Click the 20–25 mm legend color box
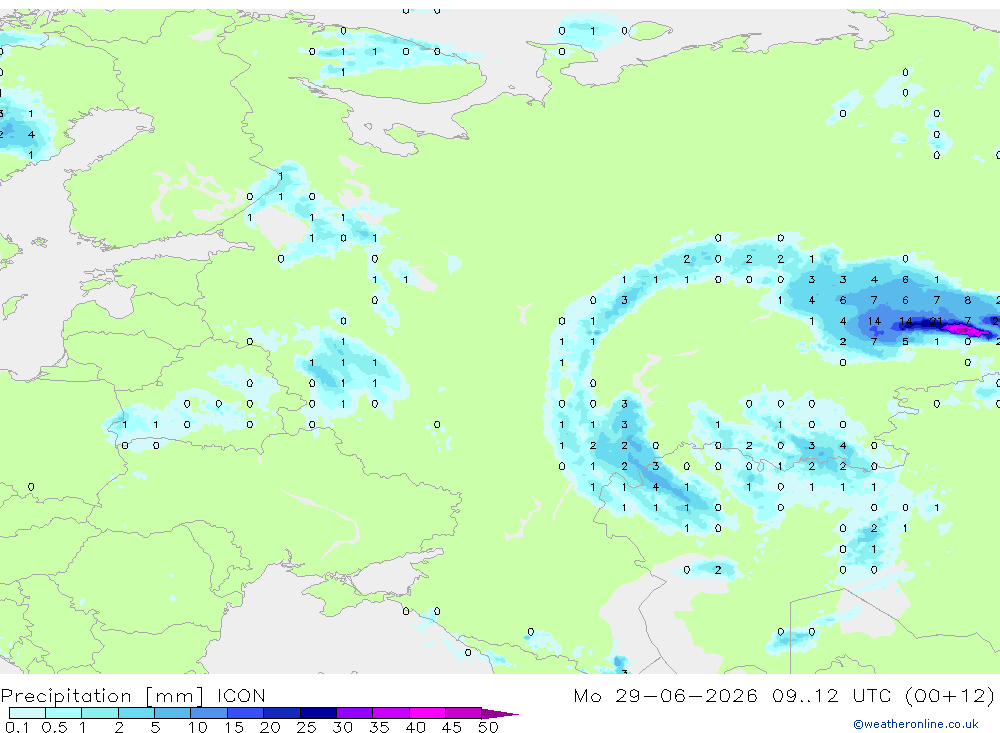Screen dimensions: 1000x733 (282, 713)
